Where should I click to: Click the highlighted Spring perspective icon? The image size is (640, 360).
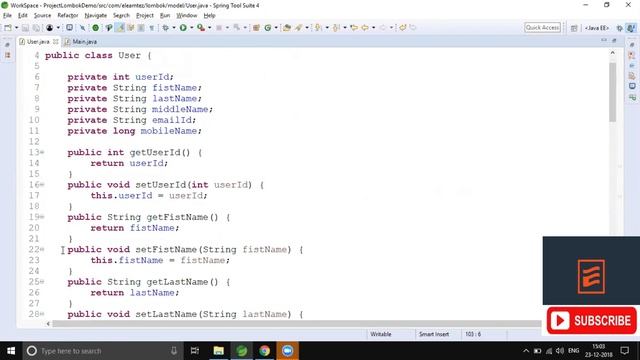coord(631,28)
